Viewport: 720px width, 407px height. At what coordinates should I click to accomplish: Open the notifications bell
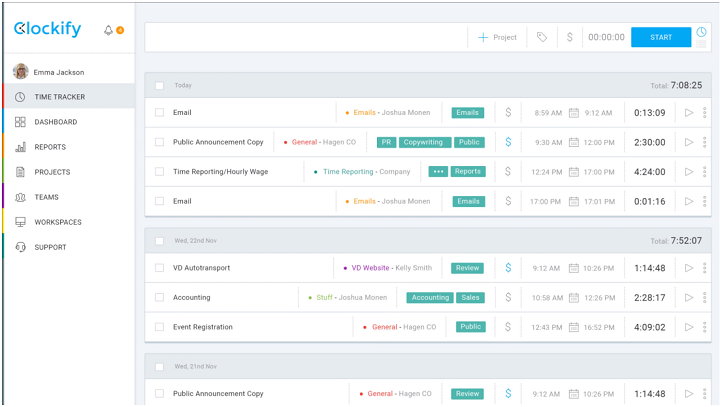click(x=108, y=30)
